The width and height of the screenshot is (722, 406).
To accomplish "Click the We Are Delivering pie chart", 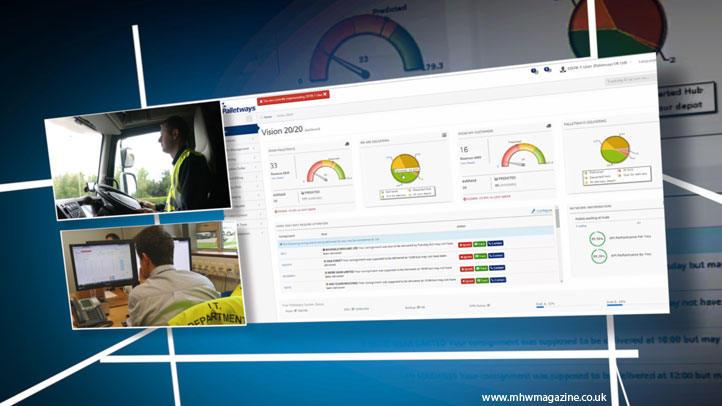I will (405, 169).
